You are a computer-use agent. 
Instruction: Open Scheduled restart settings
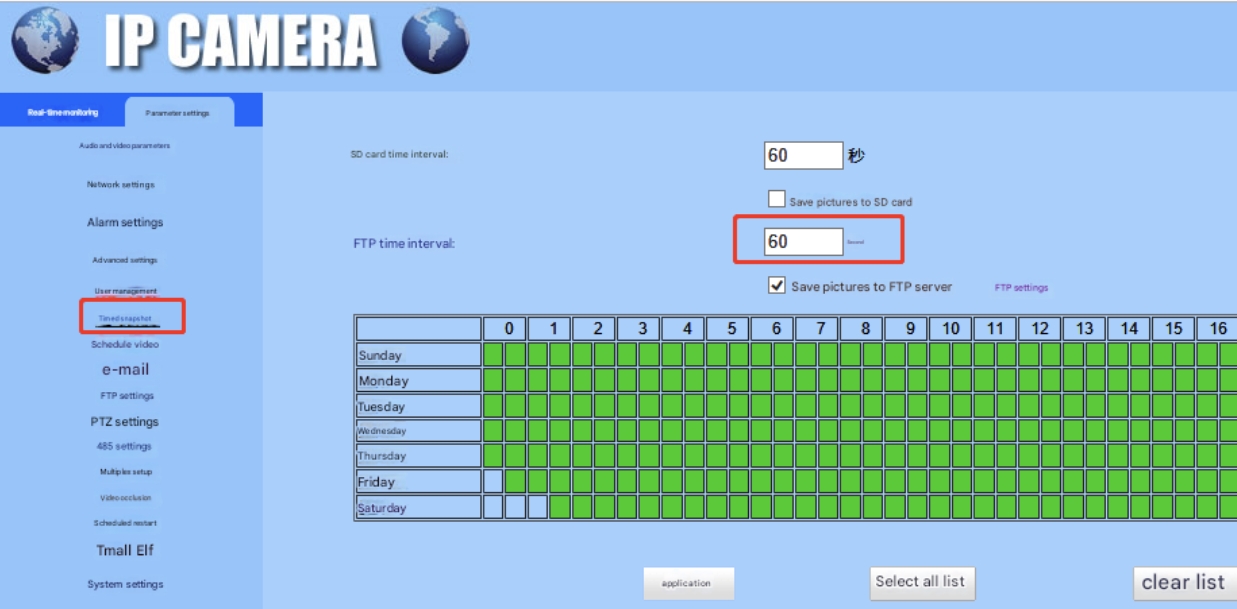(125, 523)
